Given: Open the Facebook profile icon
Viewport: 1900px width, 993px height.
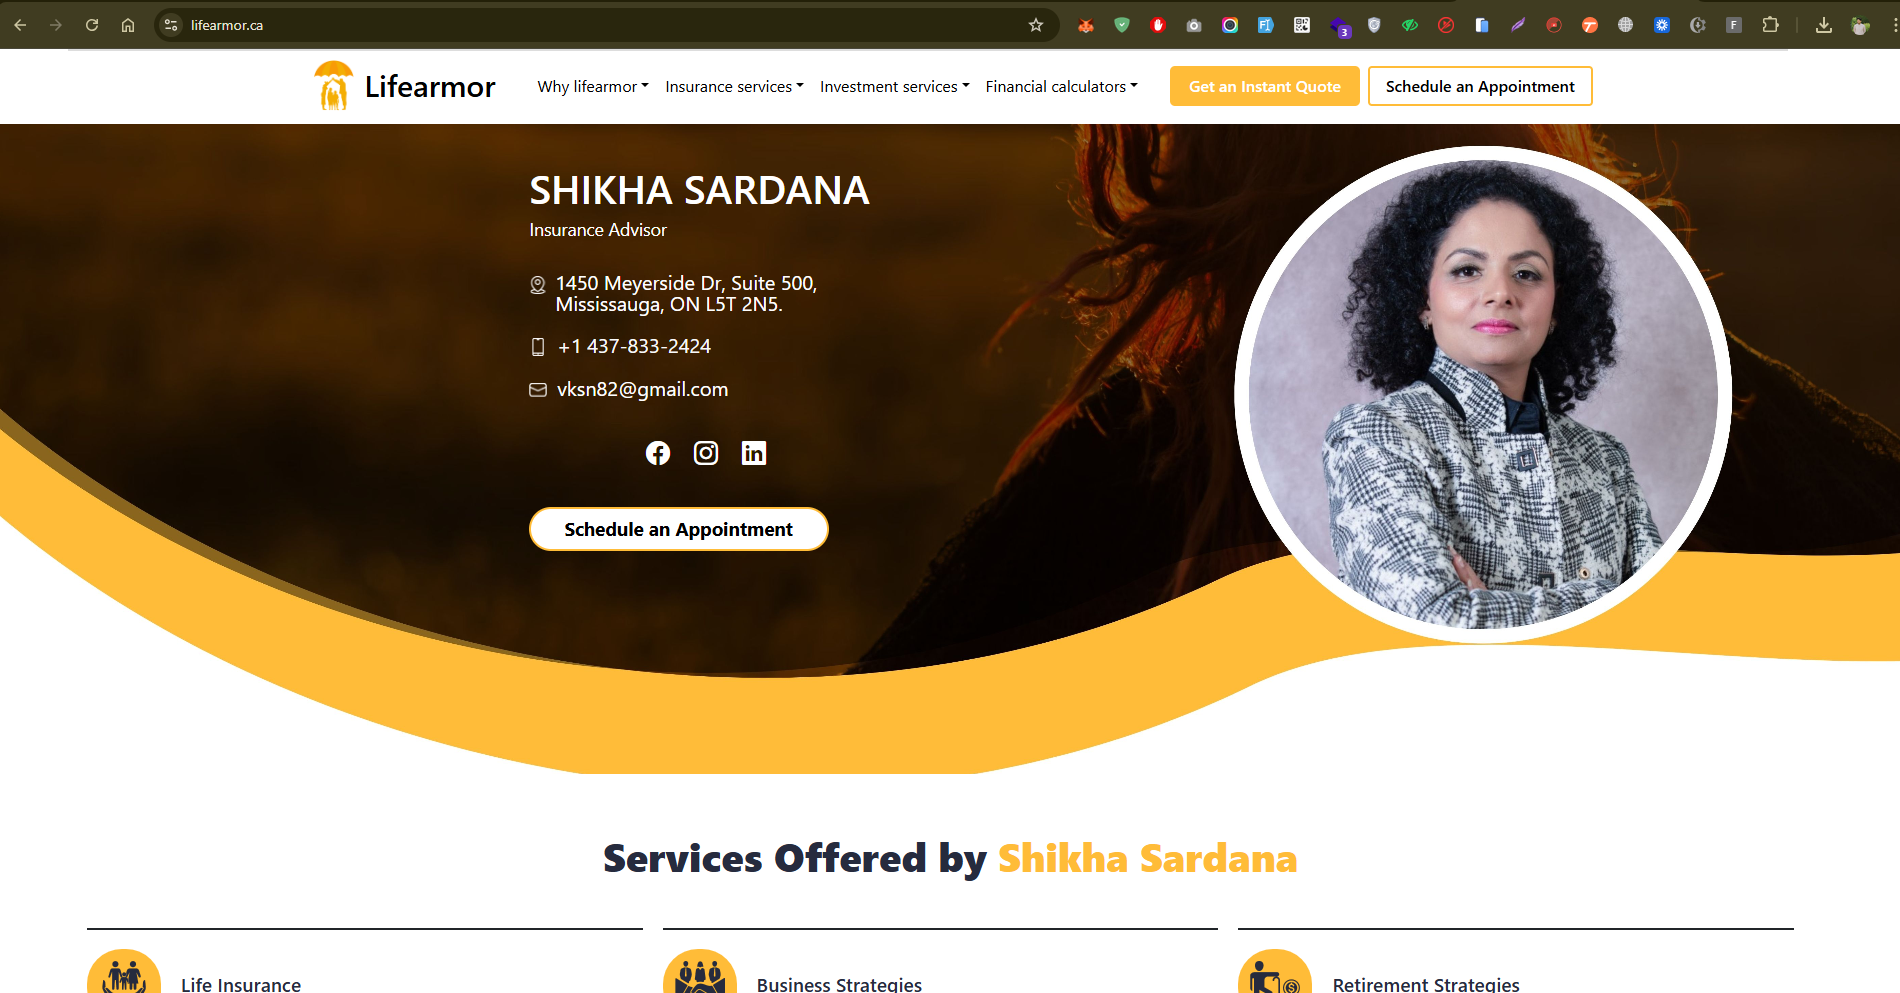Looking at the screenshot, I should tap(658, 453).
